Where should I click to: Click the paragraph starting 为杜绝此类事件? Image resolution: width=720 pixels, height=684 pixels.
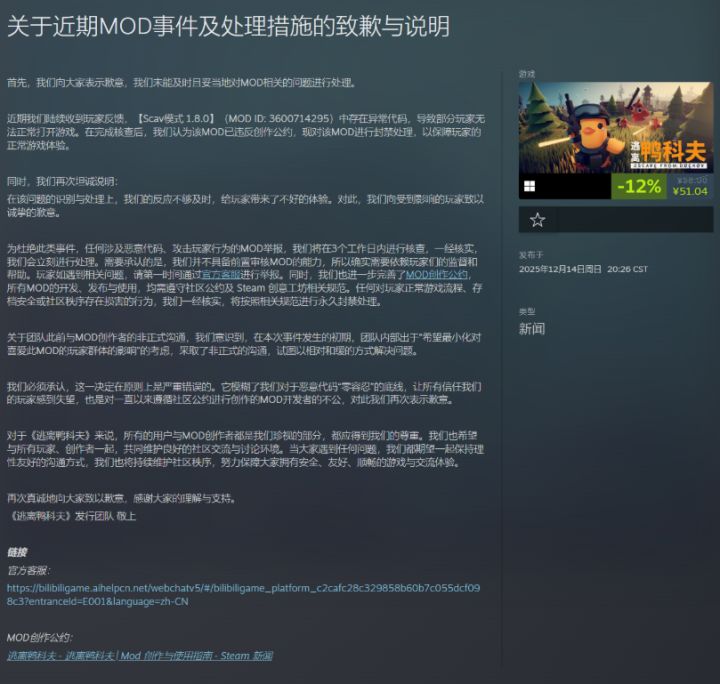point(244,275)
